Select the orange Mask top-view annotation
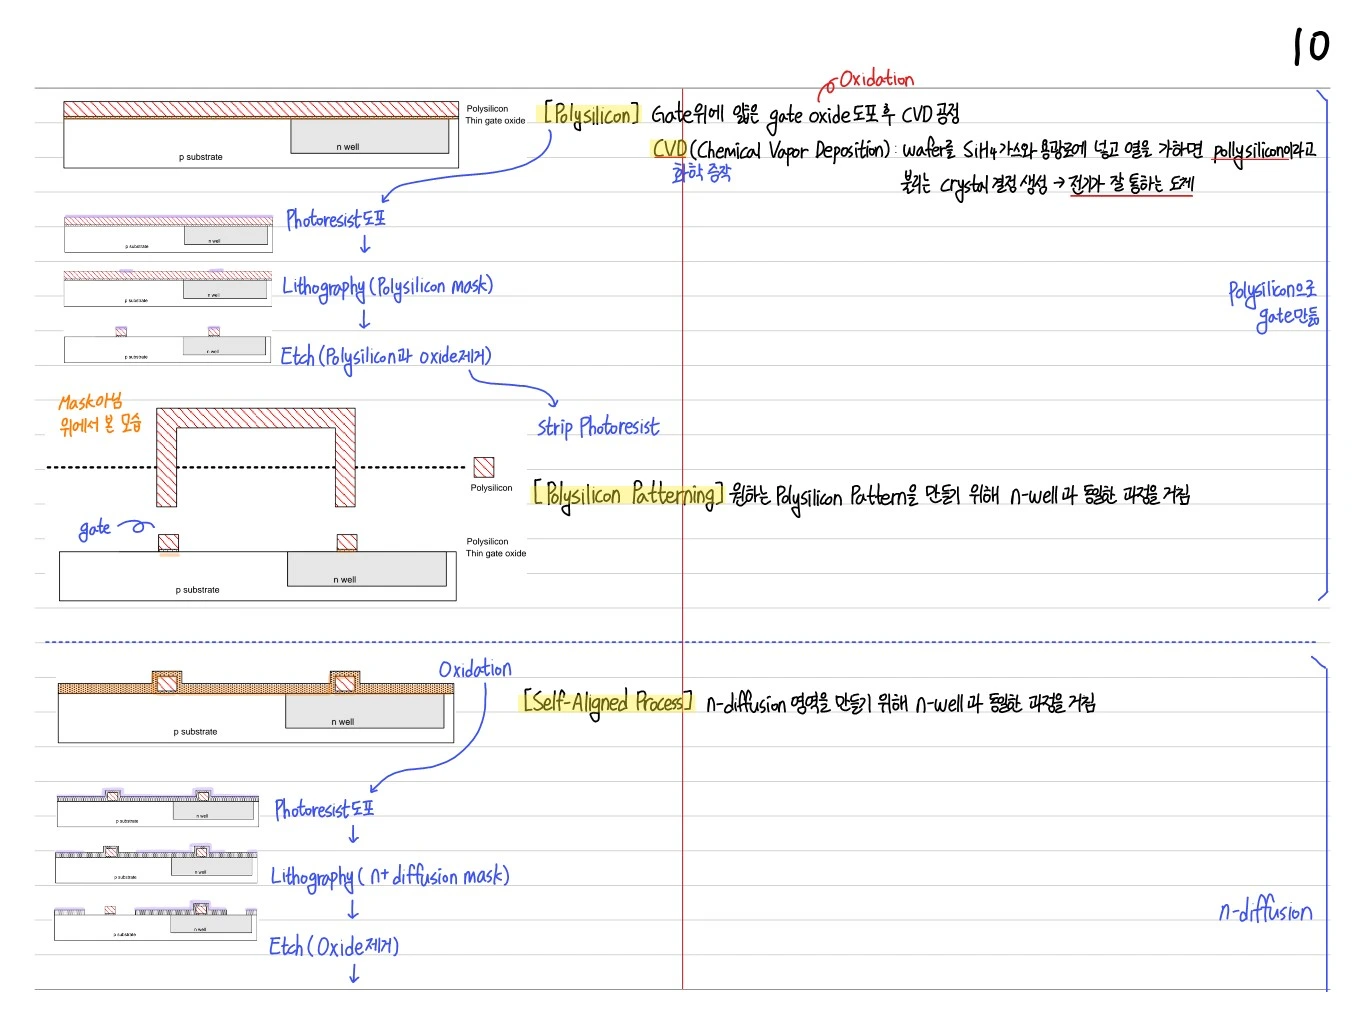The width and height of the screenshot is (1365, 1024). 100,413
